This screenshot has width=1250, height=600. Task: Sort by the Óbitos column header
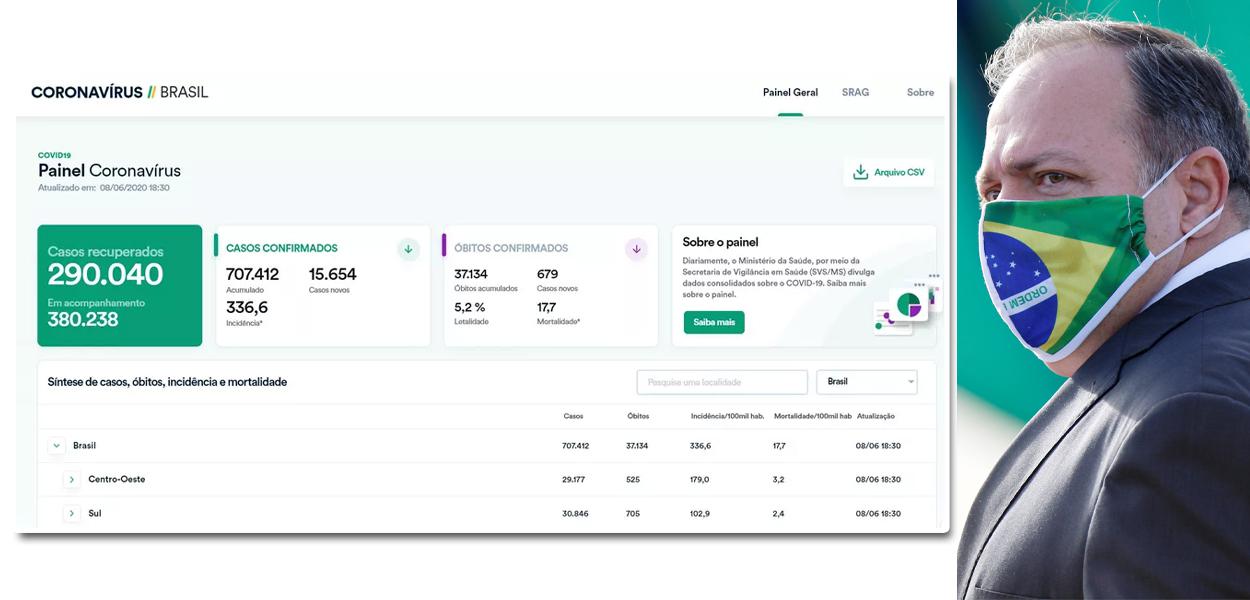(638, 416)
